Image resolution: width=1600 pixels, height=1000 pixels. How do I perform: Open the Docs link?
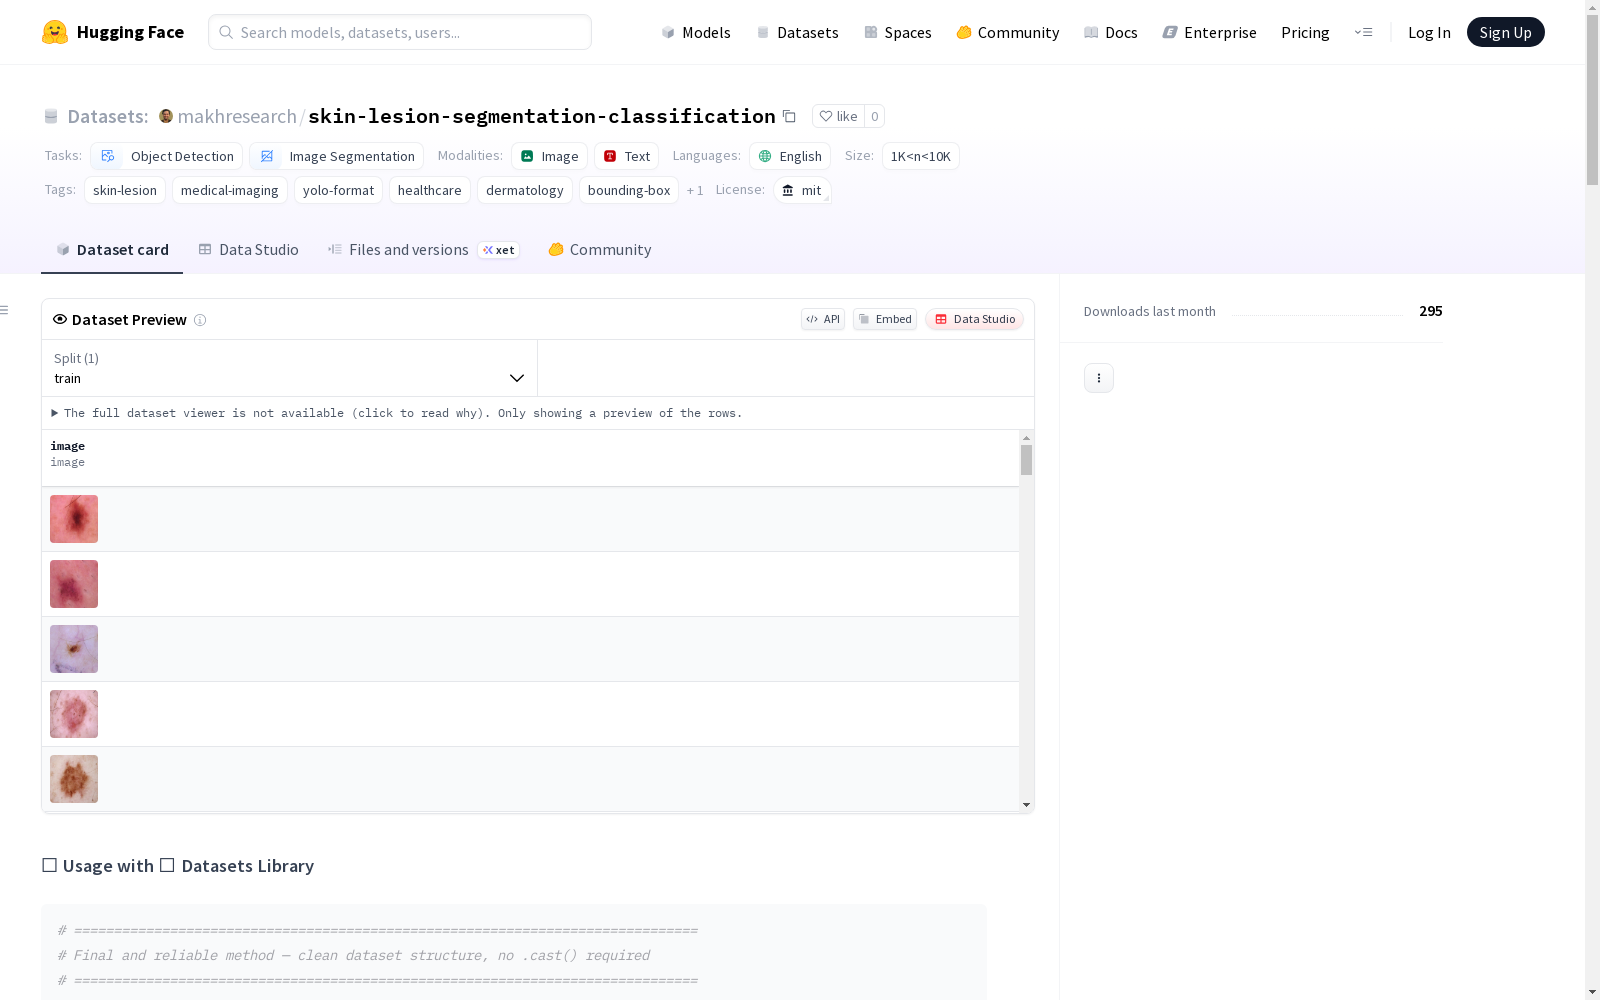click(x=1111, y=32)
